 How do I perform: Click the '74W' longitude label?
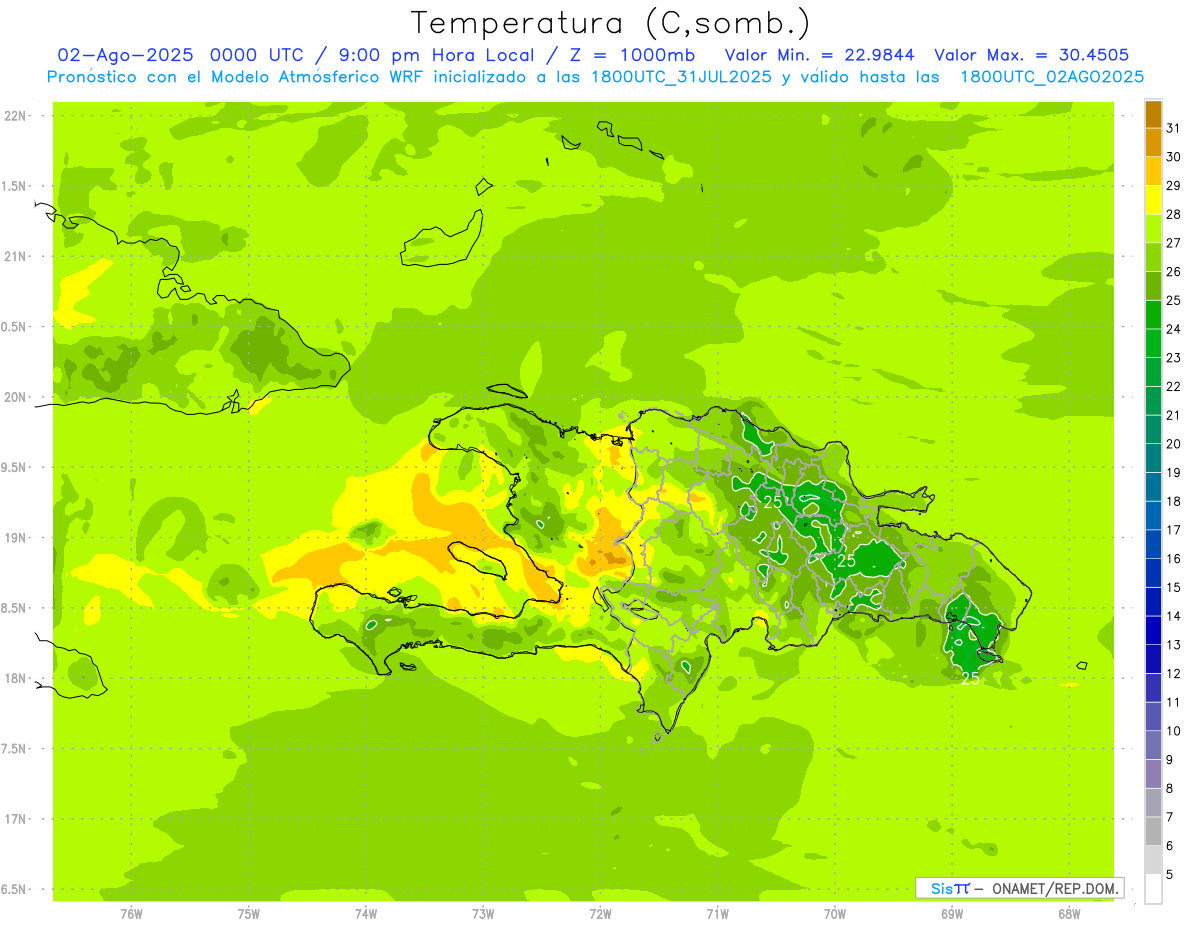click(365, 914)
